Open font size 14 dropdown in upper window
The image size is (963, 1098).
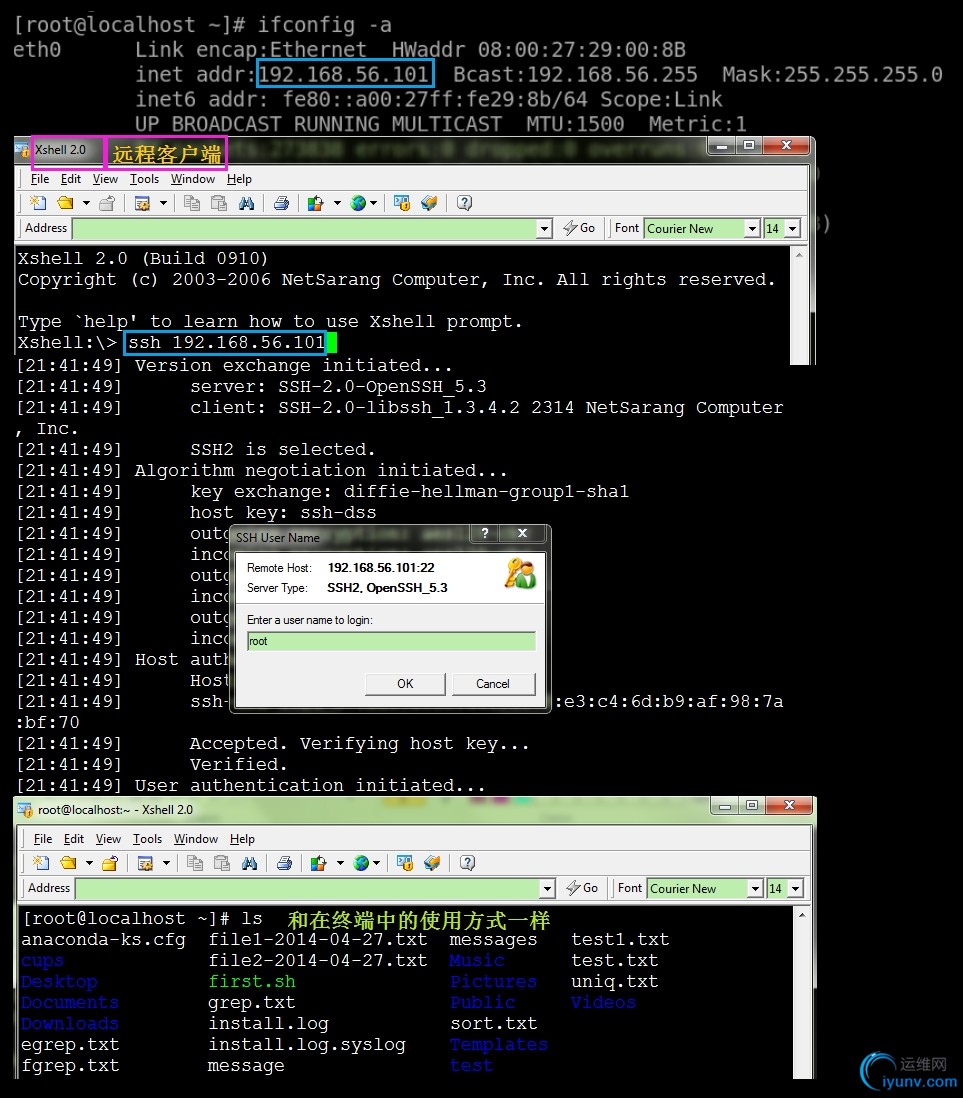pyautogui.click(x=792, y=228)
